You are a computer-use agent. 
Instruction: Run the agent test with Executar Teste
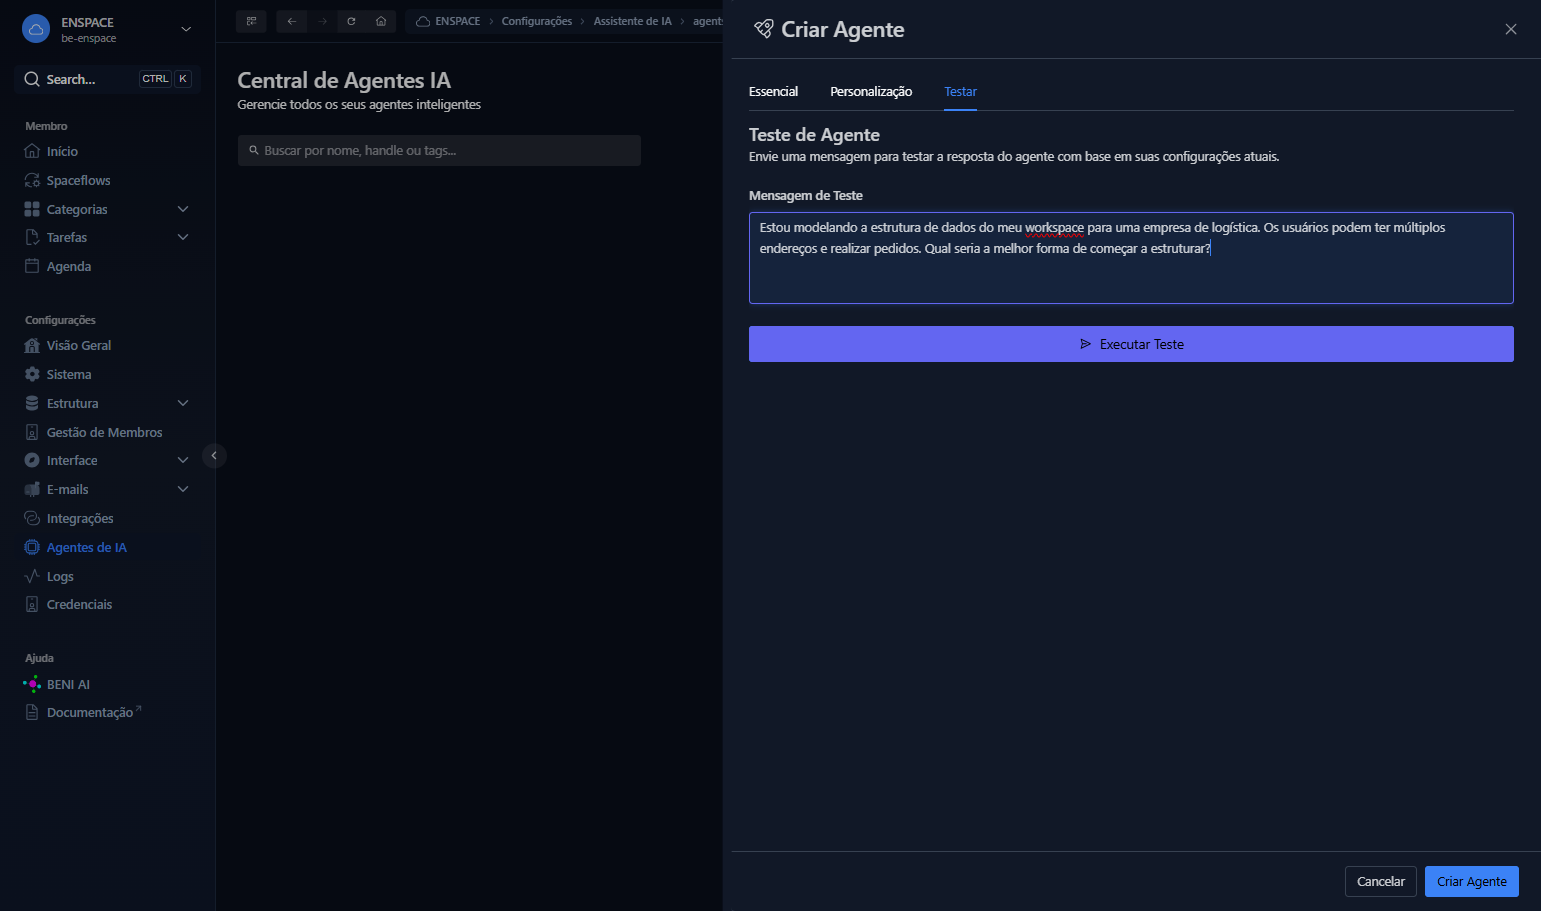pos(1131,344)
